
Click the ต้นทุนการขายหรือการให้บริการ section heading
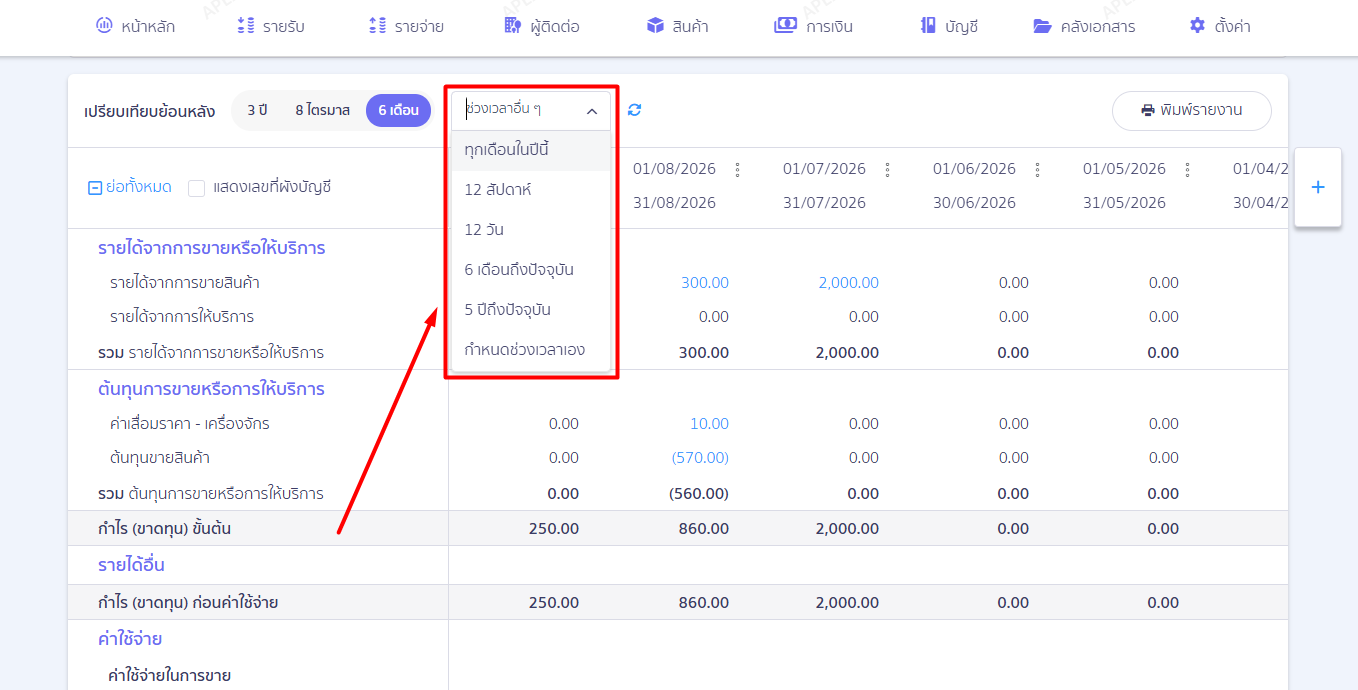click(211, 389)
